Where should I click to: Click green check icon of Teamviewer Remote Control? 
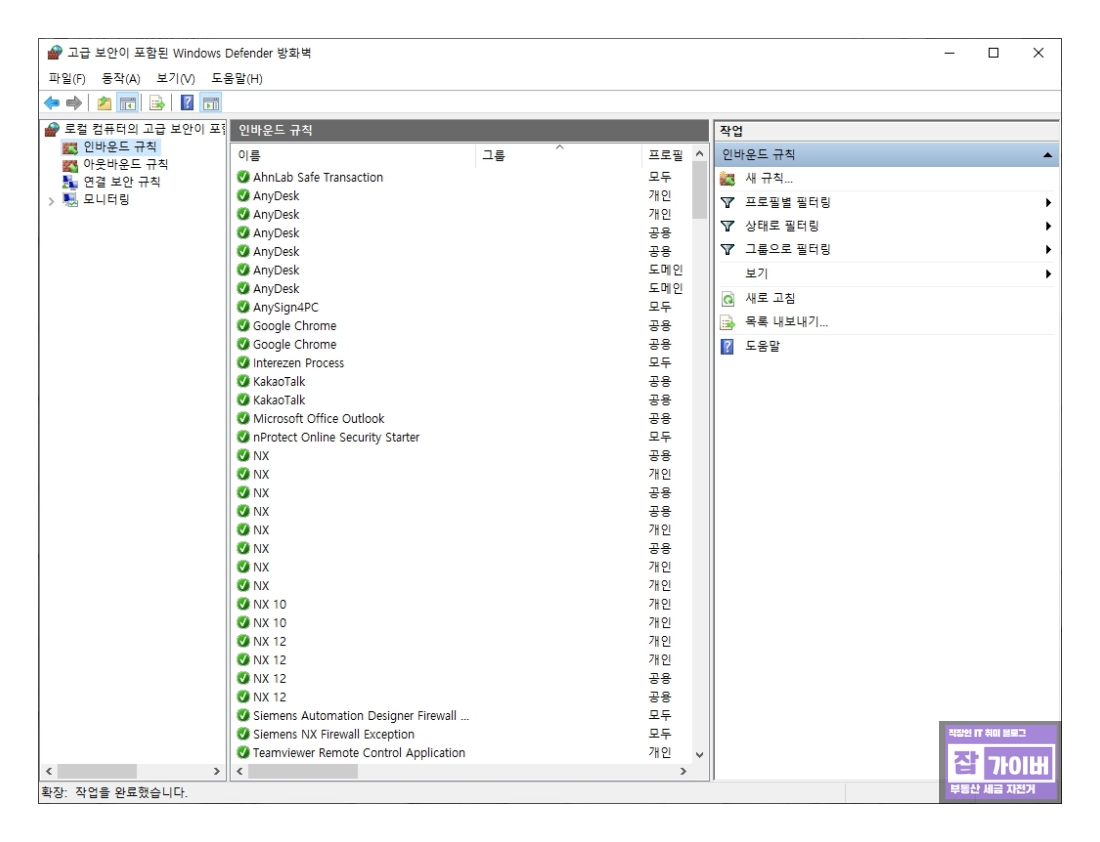point(243,752)
